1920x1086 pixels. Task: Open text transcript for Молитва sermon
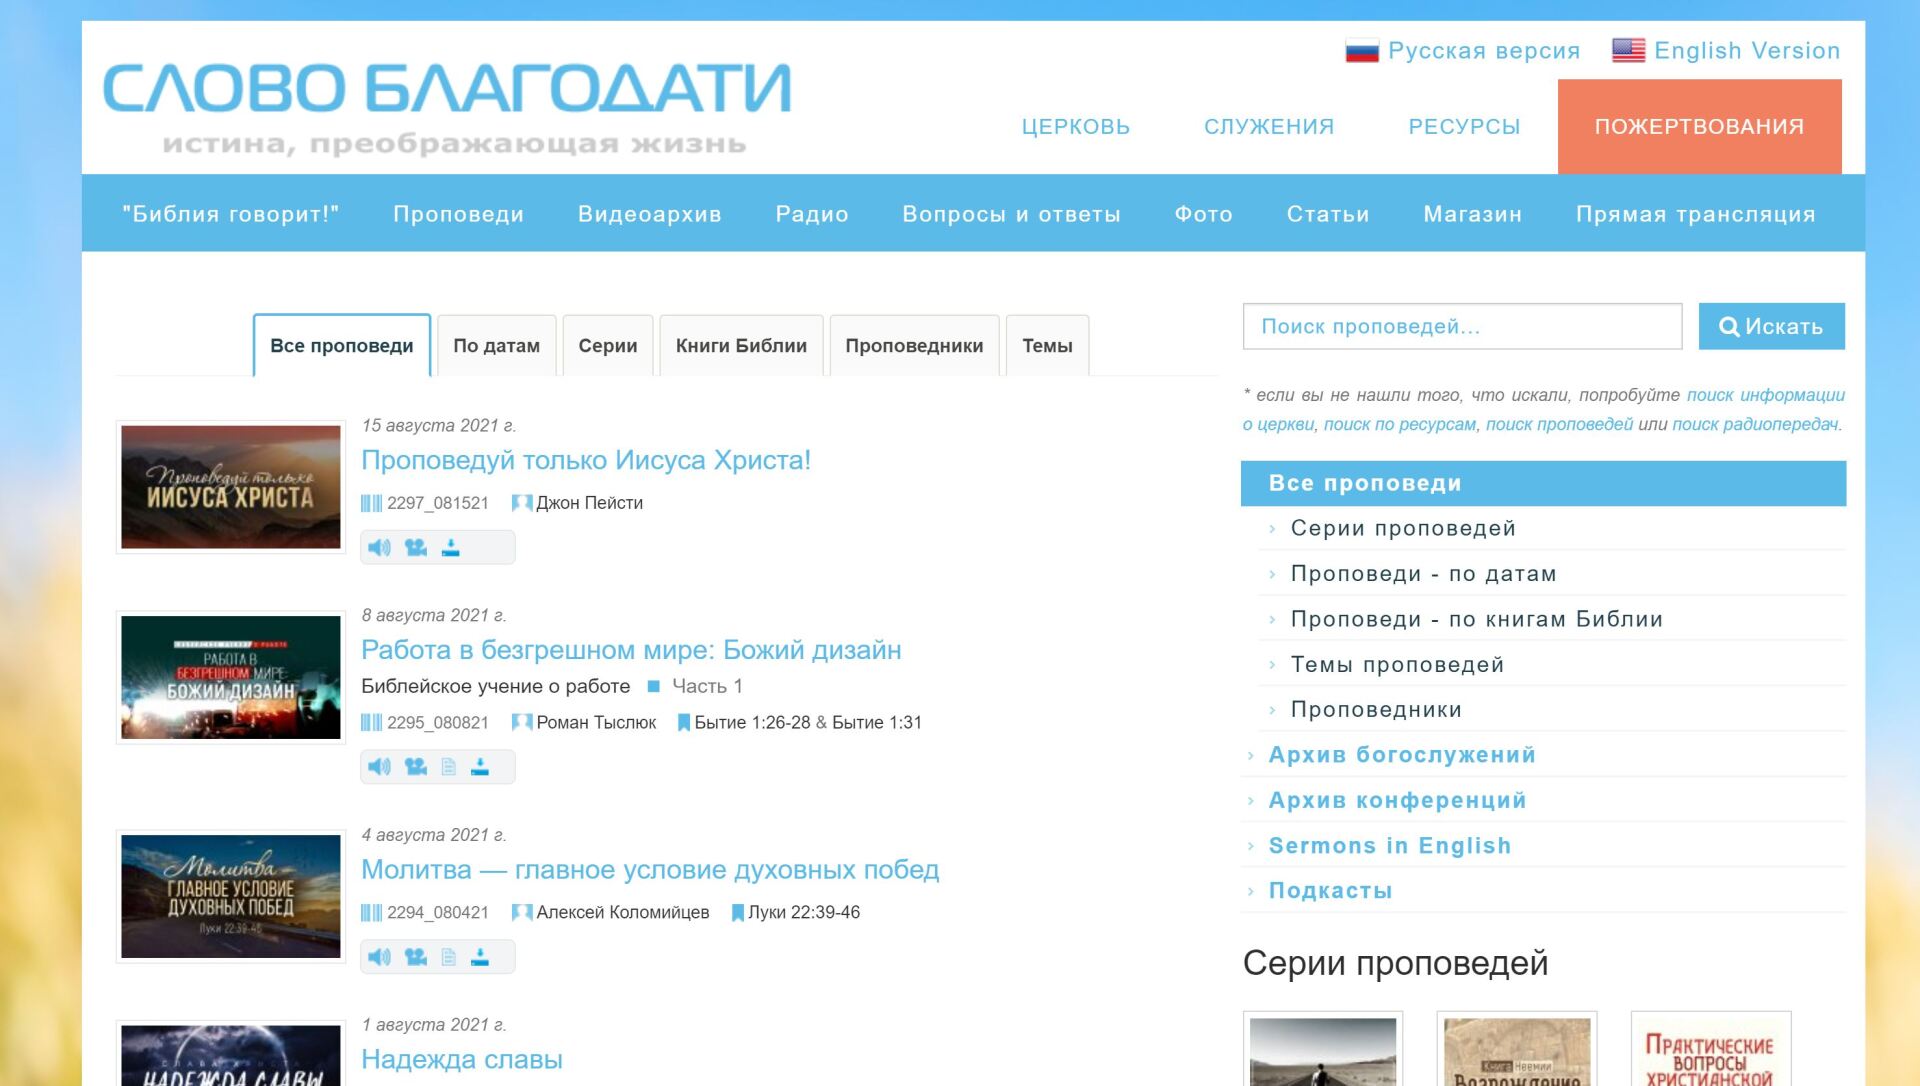pos(449,957)
